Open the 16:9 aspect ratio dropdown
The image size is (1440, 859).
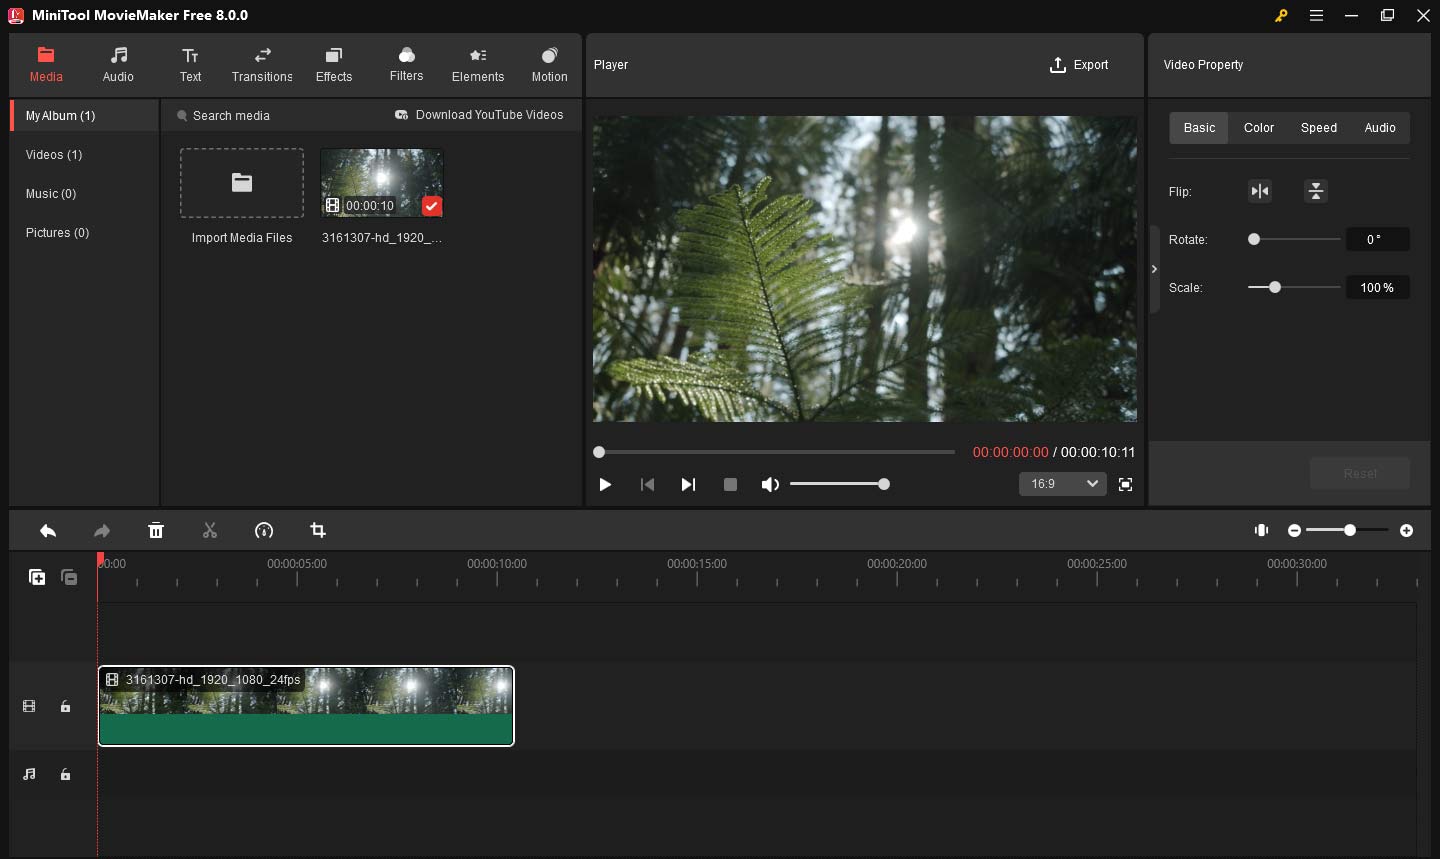point(1063,484)
